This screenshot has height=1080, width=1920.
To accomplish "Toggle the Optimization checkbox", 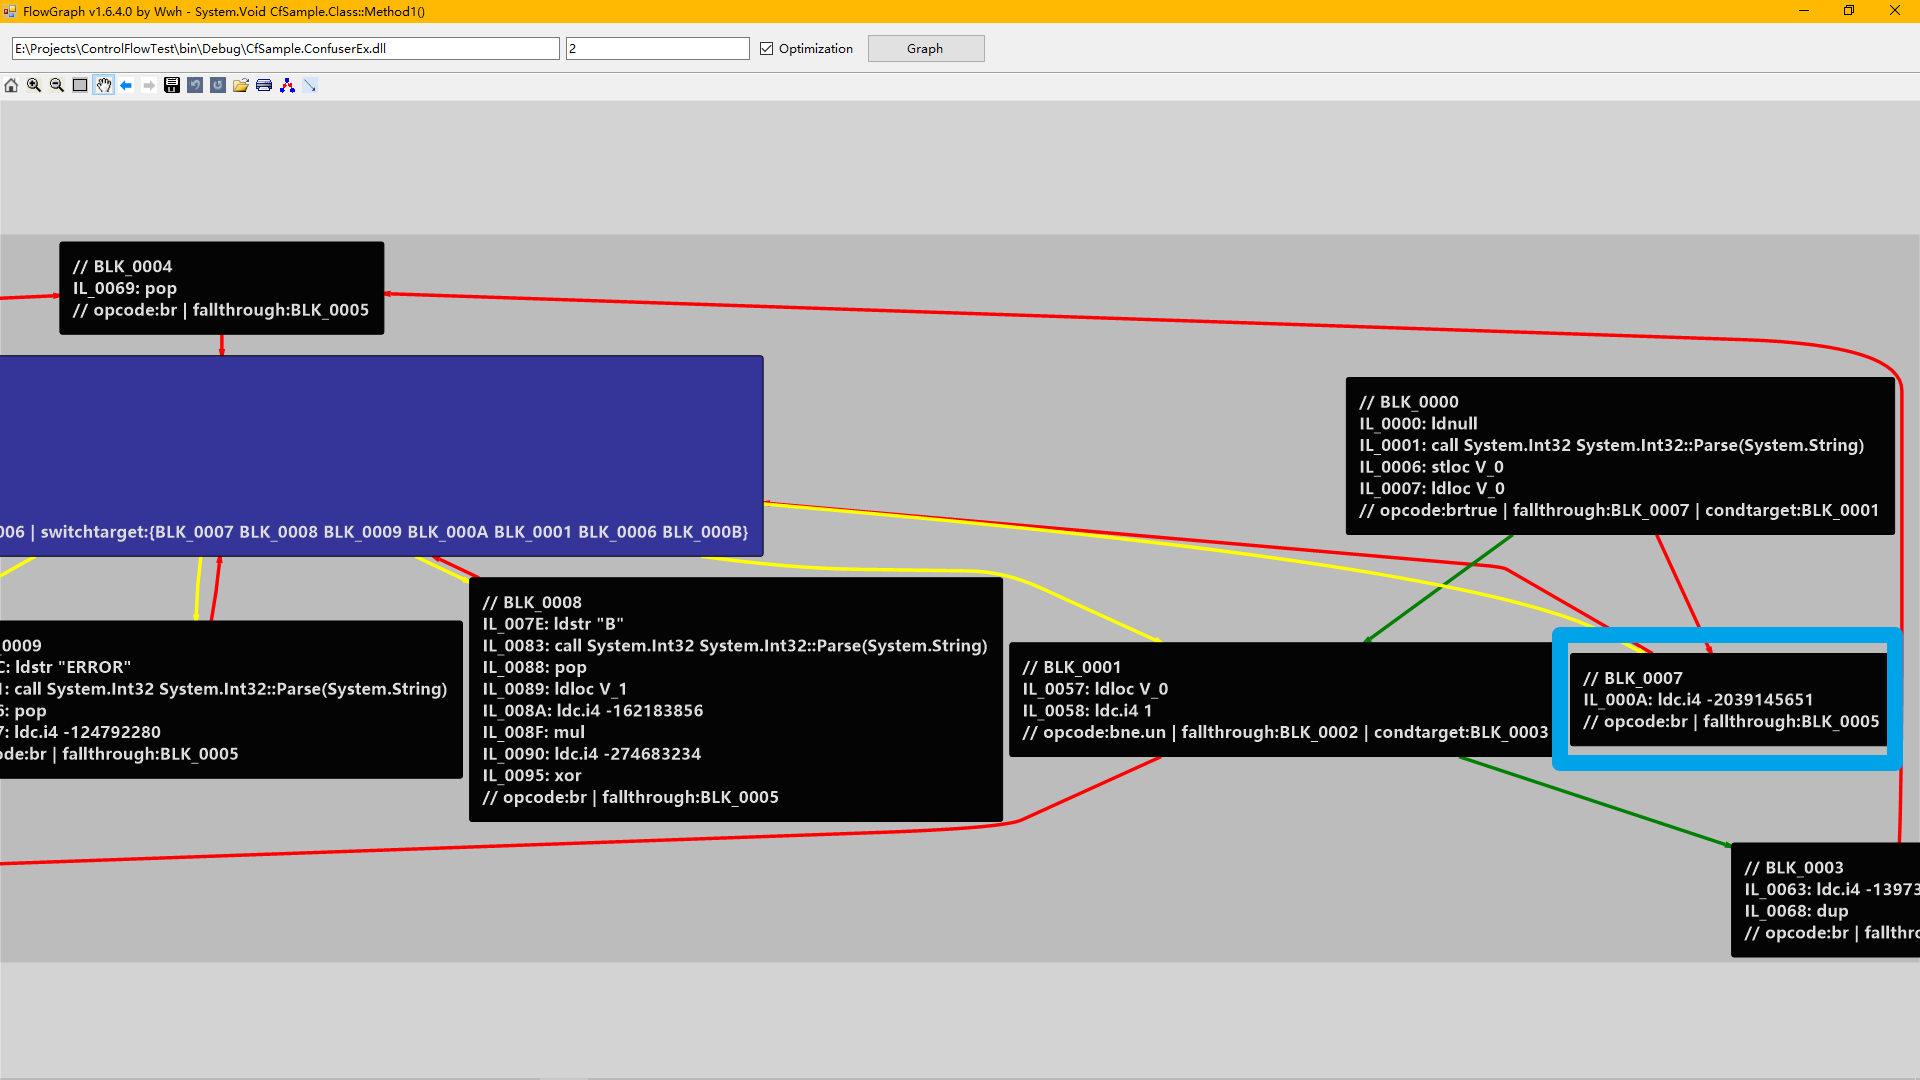I will [x=767, y=49].
